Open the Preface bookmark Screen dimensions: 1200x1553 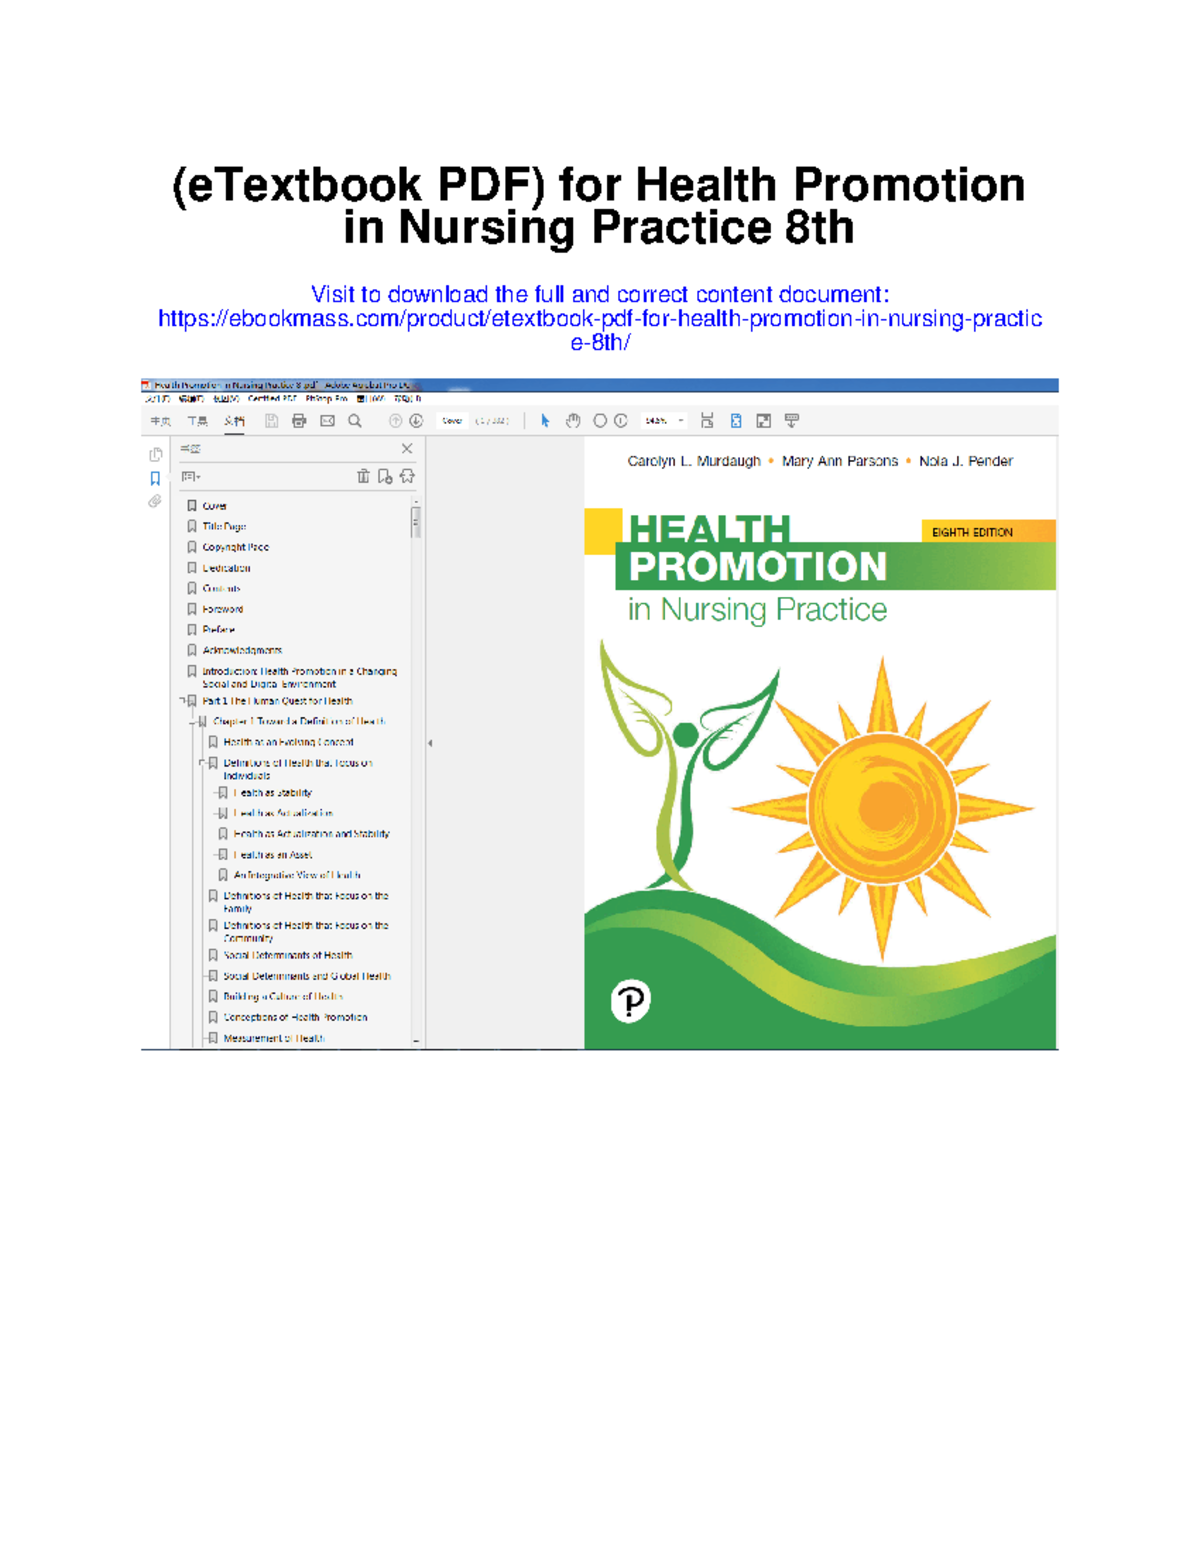218,630
